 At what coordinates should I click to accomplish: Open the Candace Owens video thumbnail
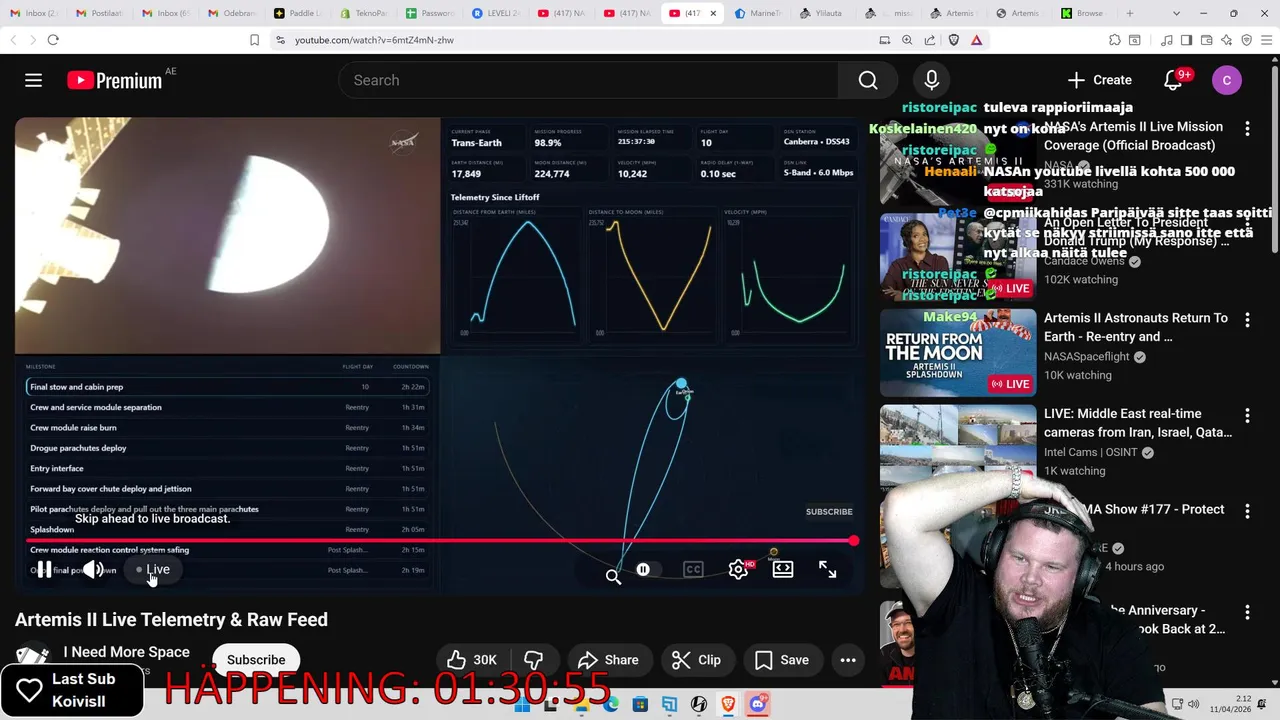[958, 257]
